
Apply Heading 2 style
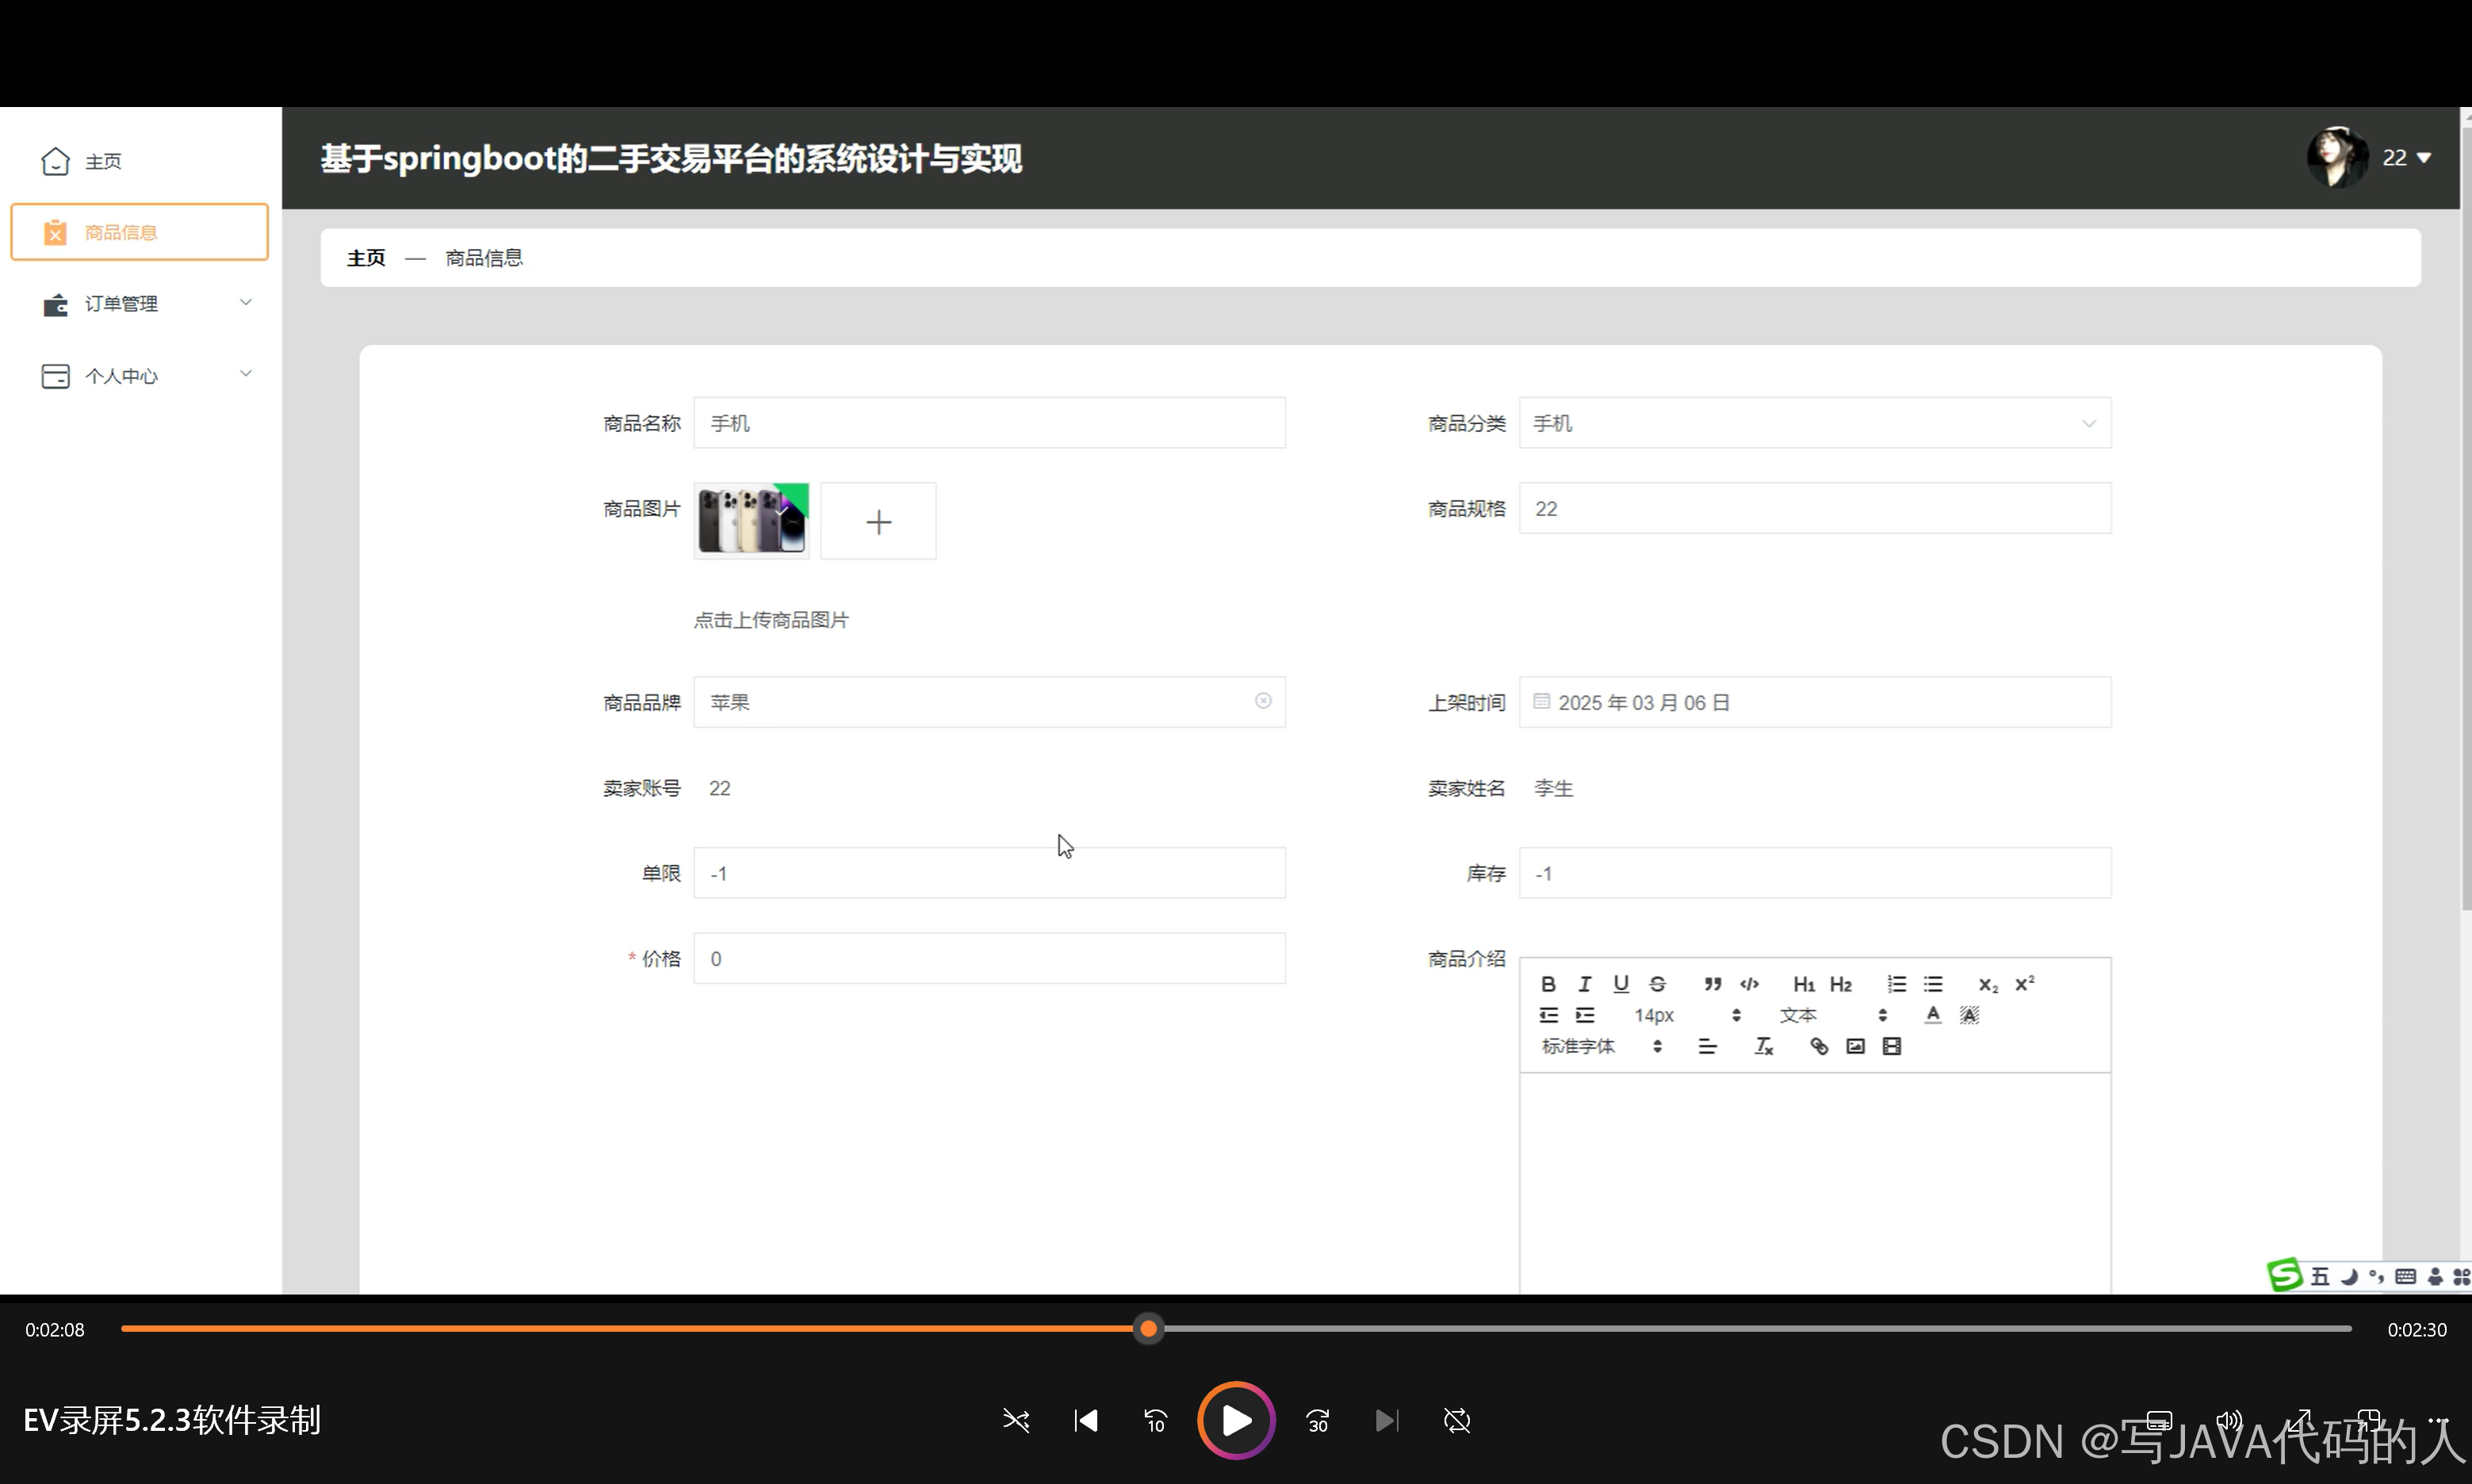(1841, 984)
